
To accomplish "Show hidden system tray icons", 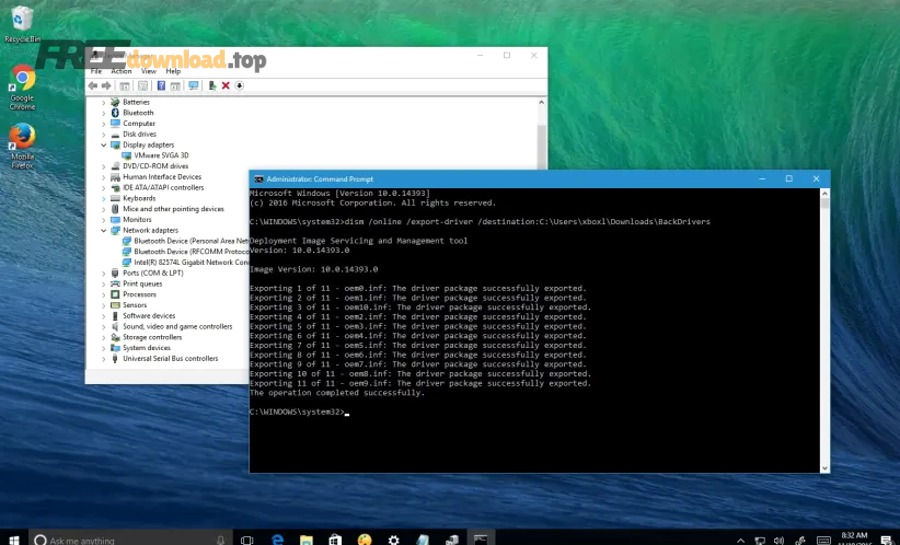I will coord(740,540).
